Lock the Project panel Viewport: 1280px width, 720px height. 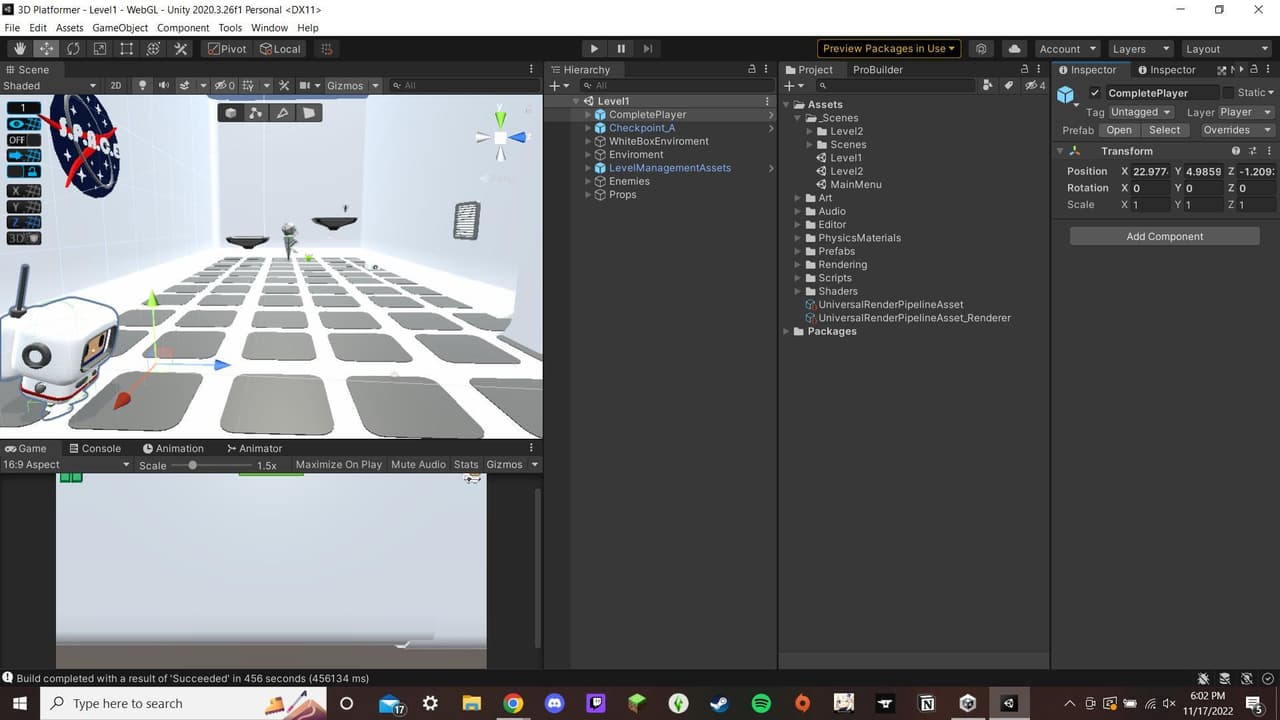point(1024,69)
